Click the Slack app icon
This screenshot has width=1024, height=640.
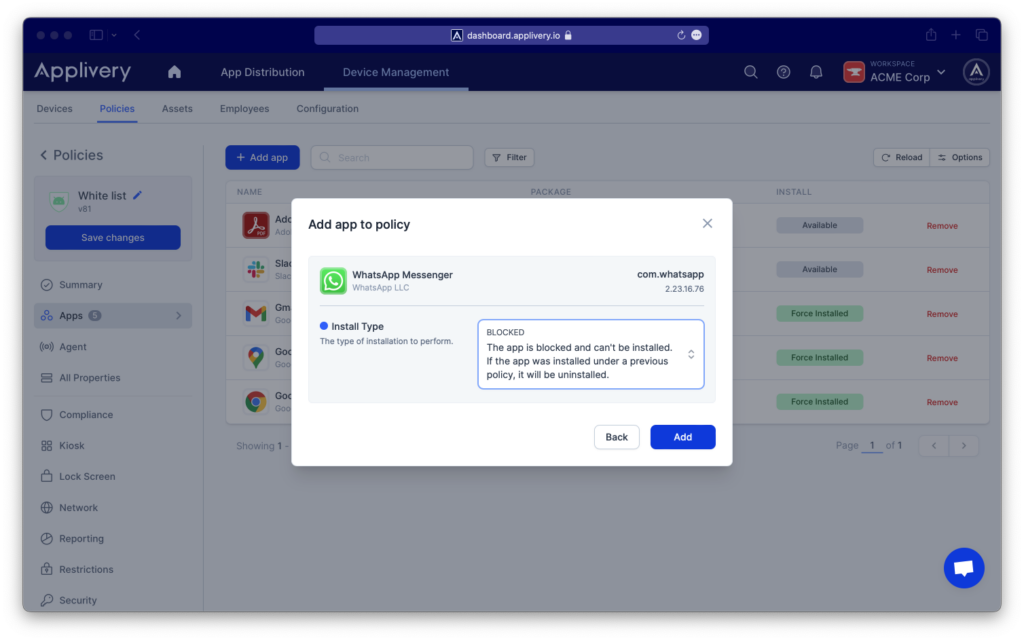tap(256, 269)
